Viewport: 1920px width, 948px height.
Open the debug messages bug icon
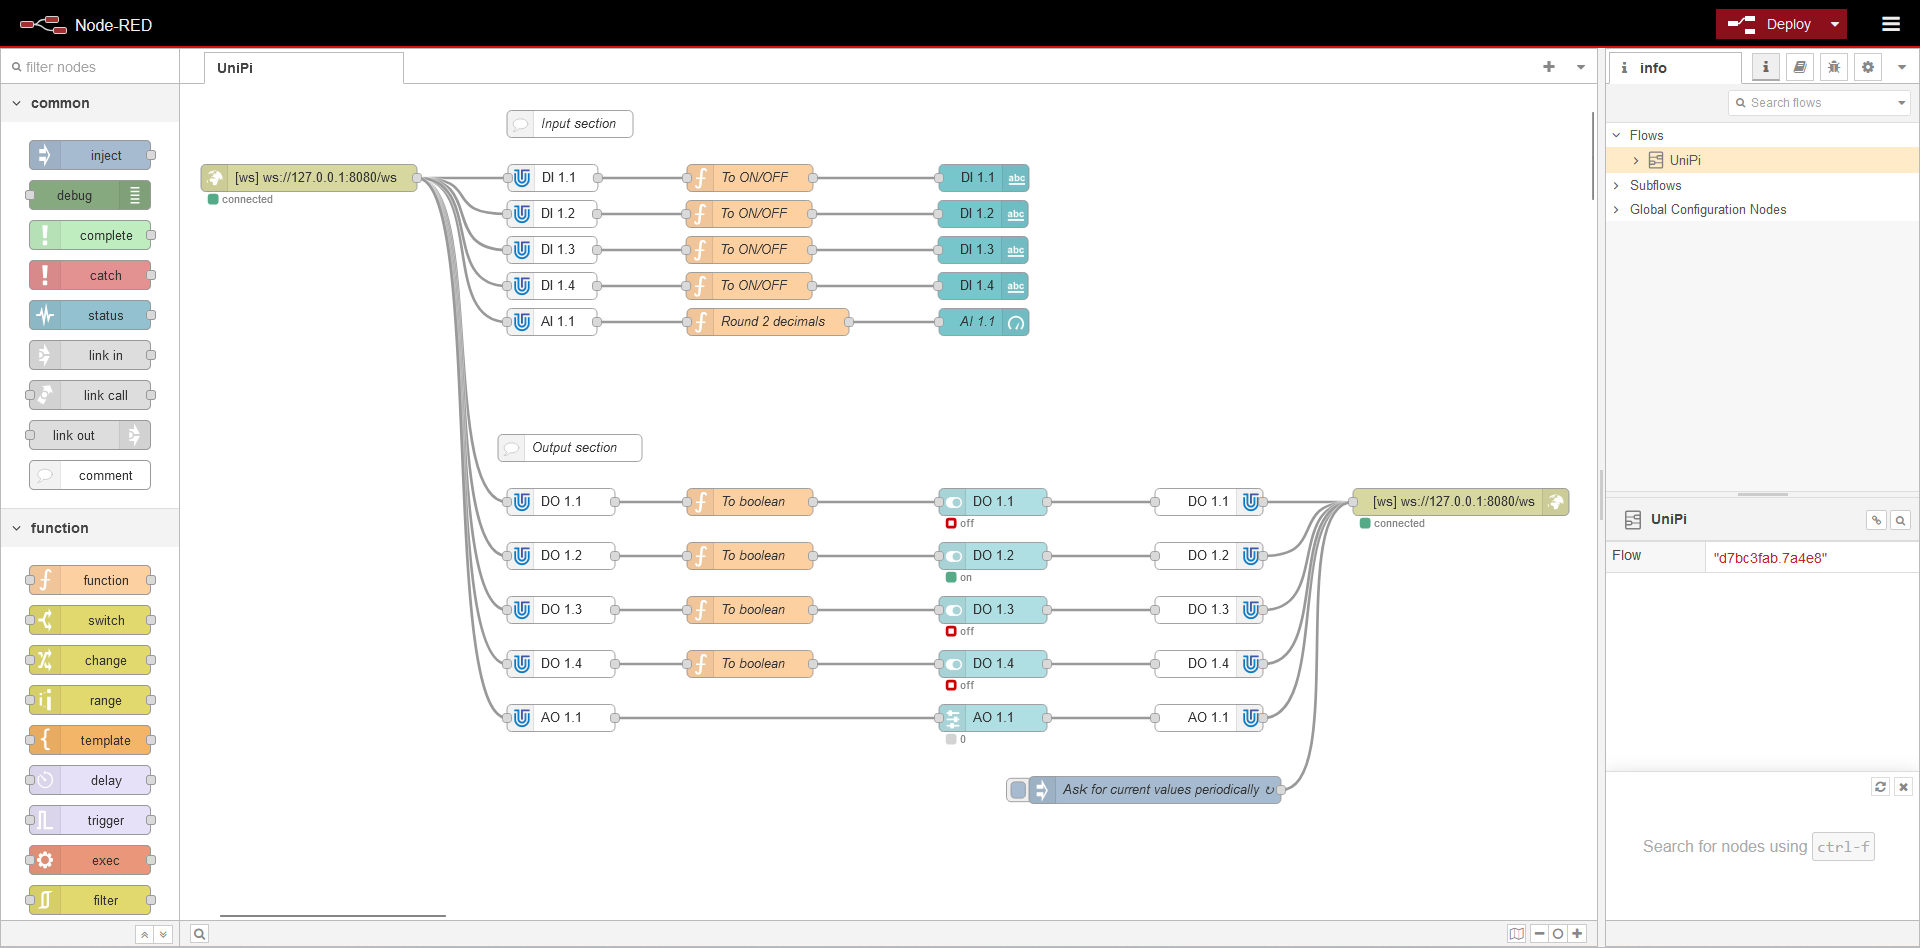click(x=1833, y=67)
